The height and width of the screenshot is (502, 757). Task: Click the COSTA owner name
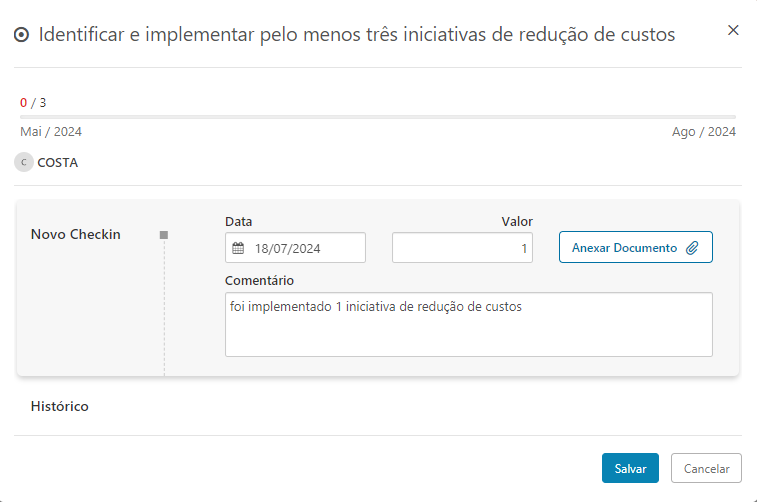coord(57,163)
